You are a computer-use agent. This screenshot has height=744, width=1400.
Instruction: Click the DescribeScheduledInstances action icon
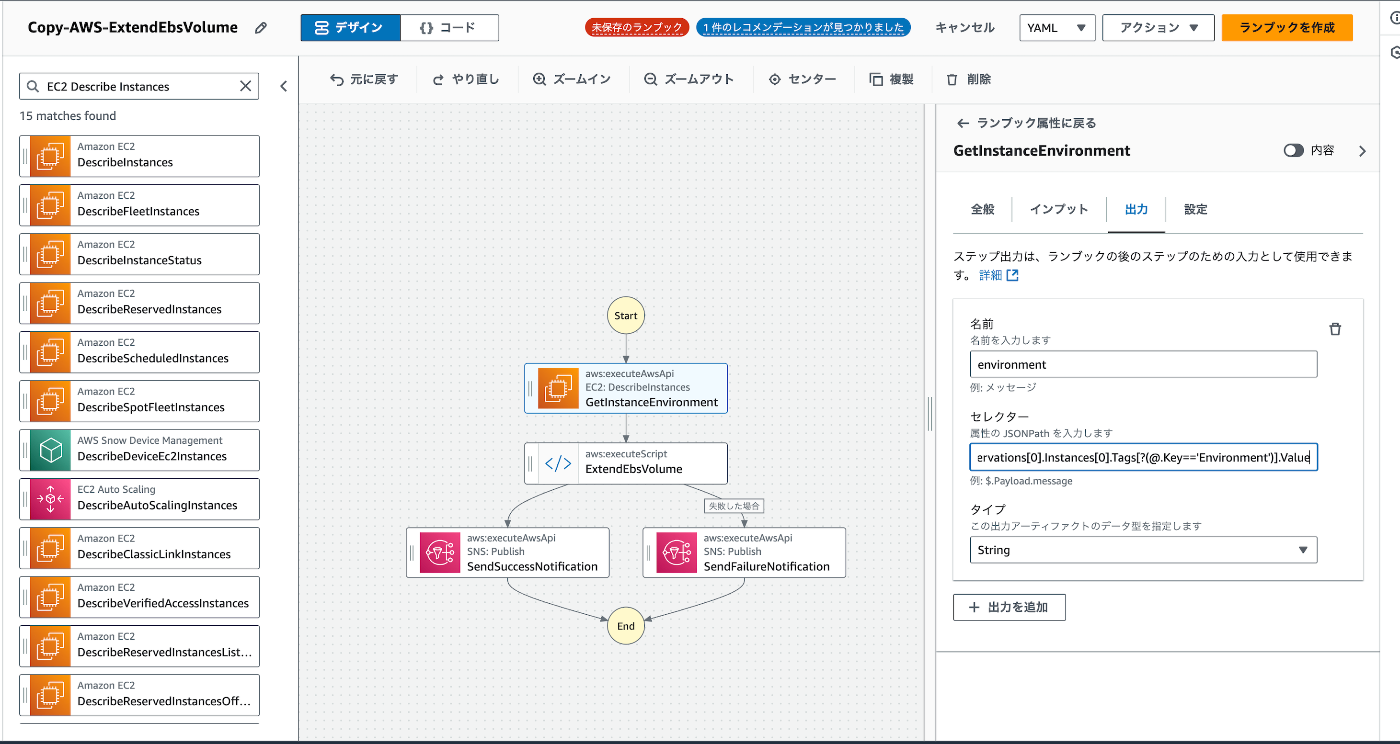pyautogui.click(x=50, y=352)
